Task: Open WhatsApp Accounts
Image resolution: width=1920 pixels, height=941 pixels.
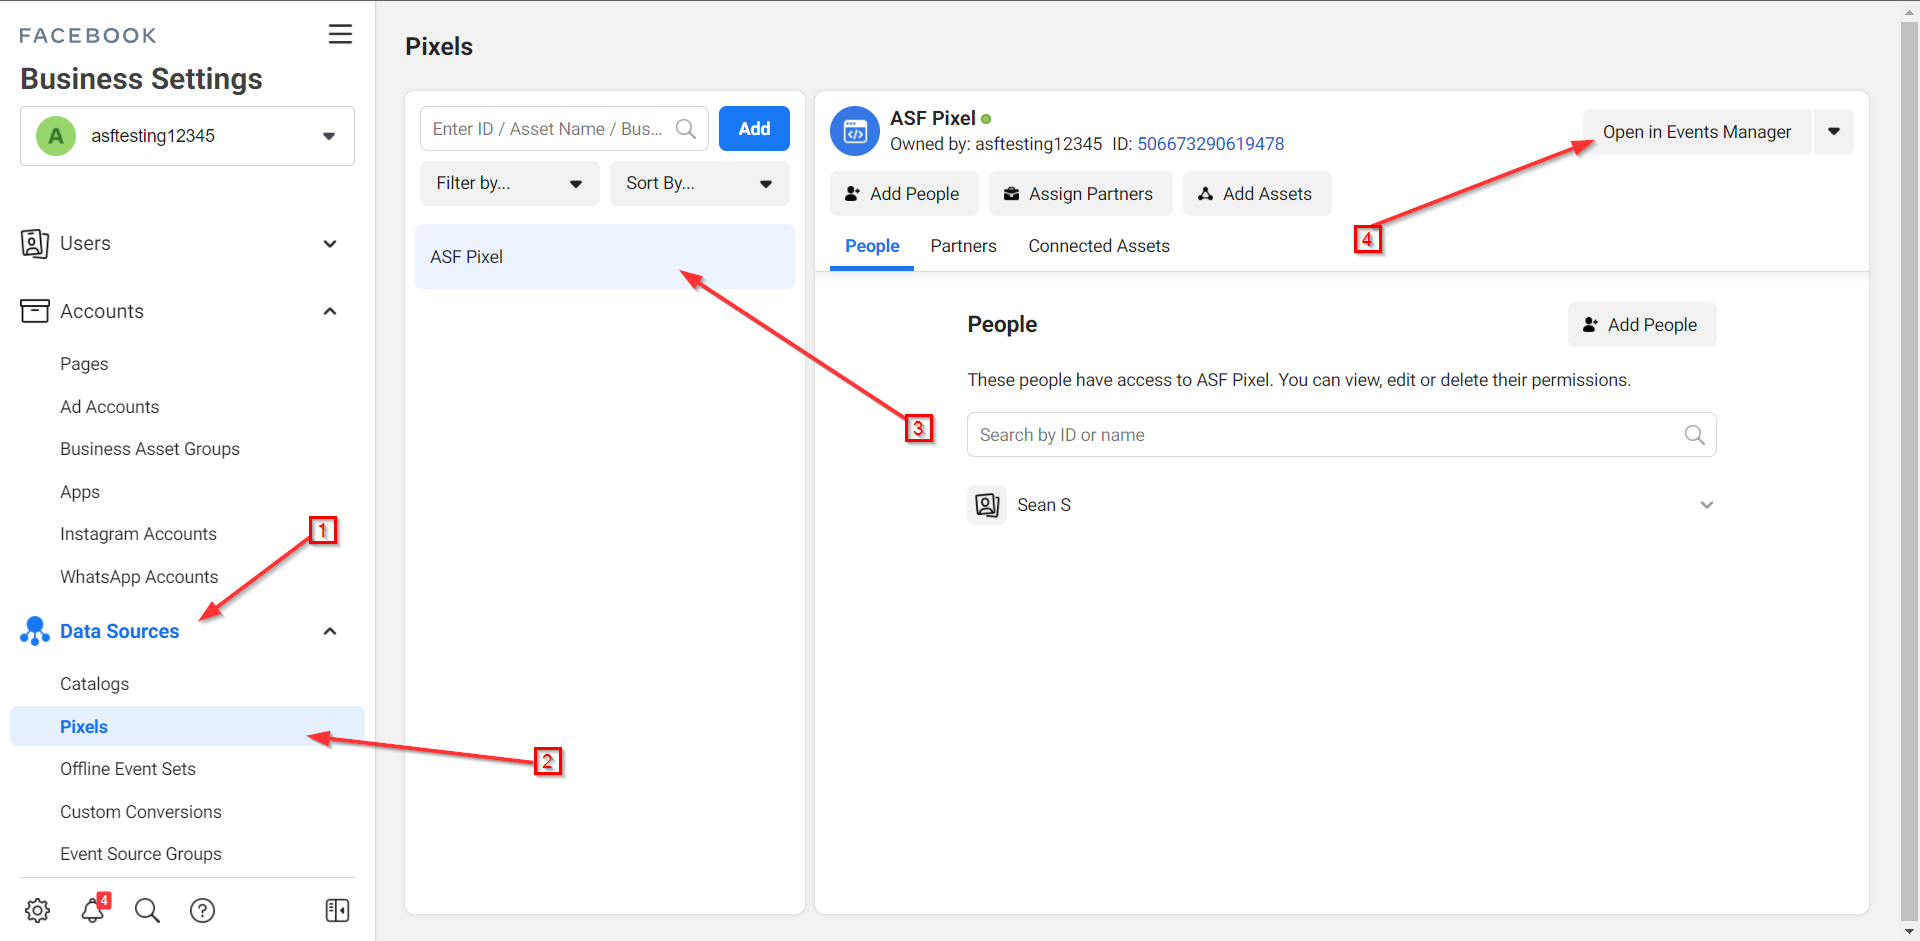Action: (139, 577)
